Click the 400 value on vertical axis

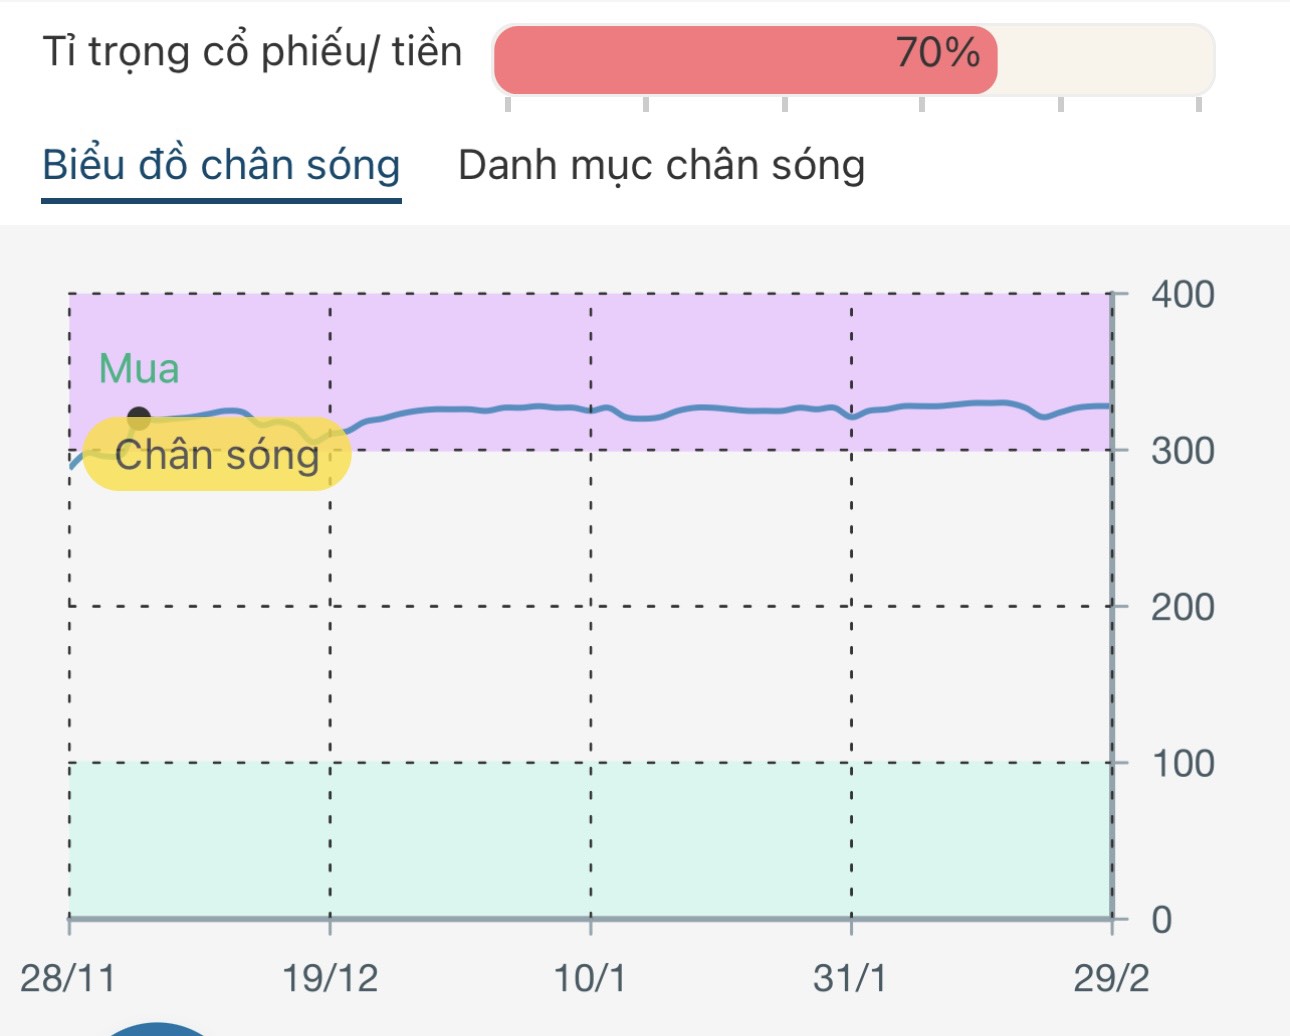(1182, 295)
